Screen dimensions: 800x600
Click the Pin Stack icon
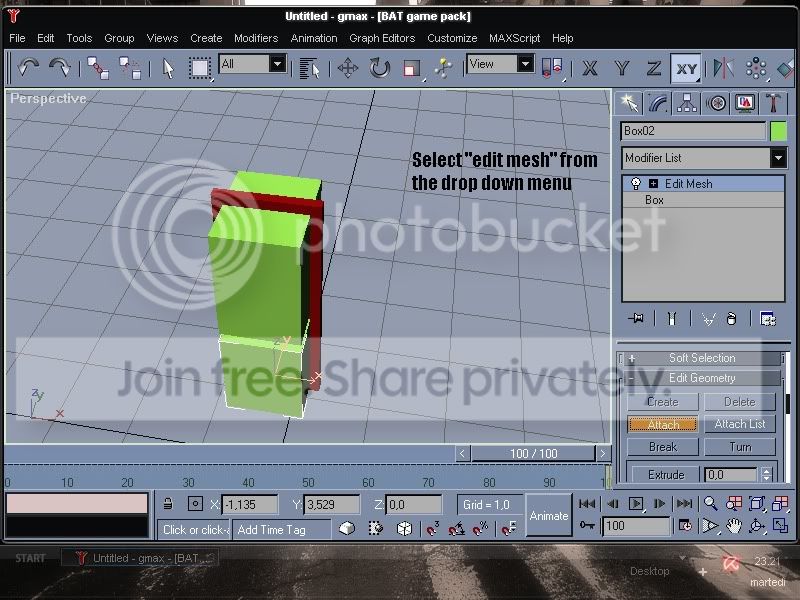636,318
